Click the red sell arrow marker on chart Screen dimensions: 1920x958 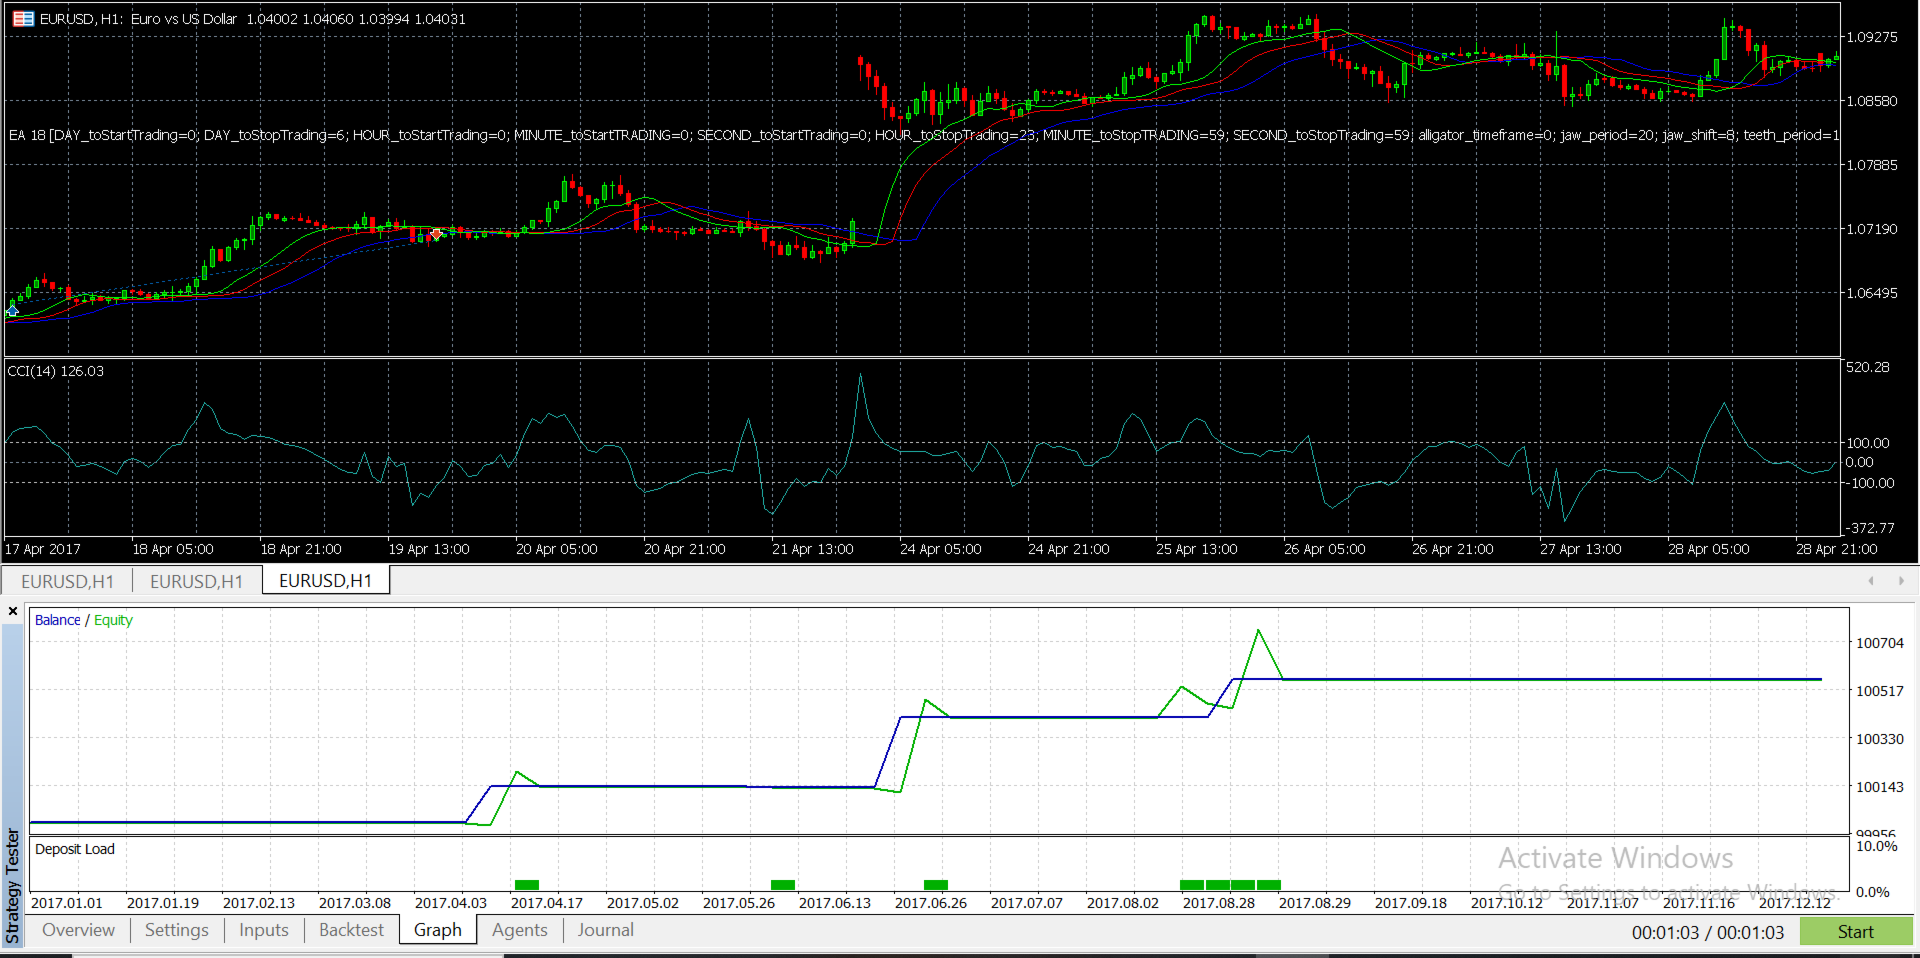(x=436, y=234)
